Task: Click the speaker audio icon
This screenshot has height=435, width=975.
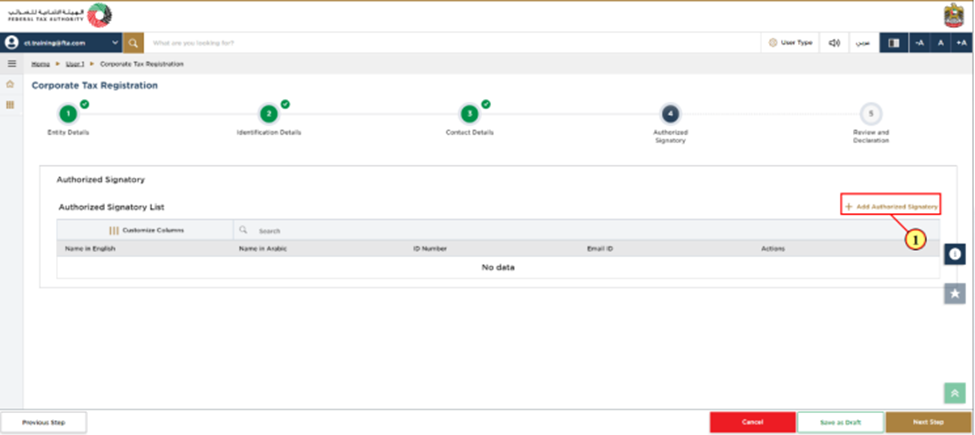Action: (x=834, y=43)
